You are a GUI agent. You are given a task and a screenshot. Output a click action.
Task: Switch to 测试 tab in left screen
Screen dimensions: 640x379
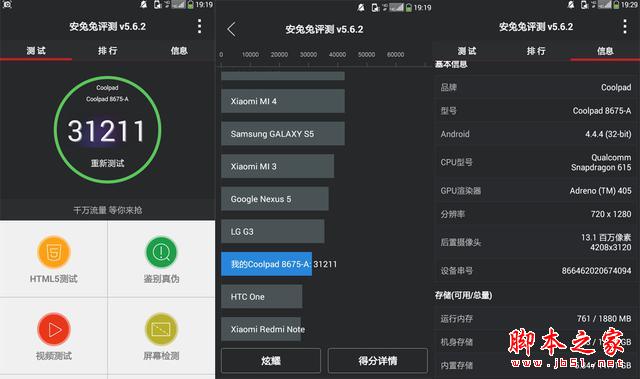pos(36,51)
